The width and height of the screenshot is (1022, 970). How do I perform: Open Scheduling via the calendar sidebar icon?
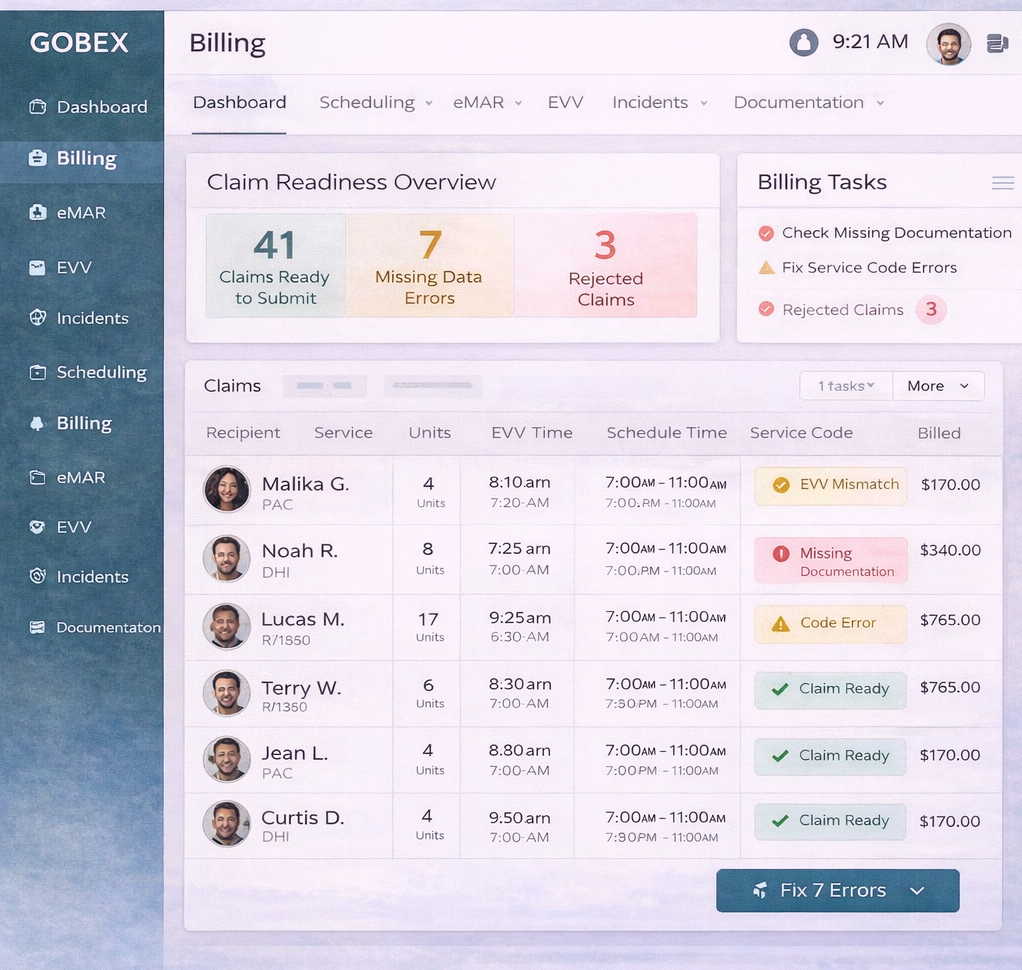point(38,372)
